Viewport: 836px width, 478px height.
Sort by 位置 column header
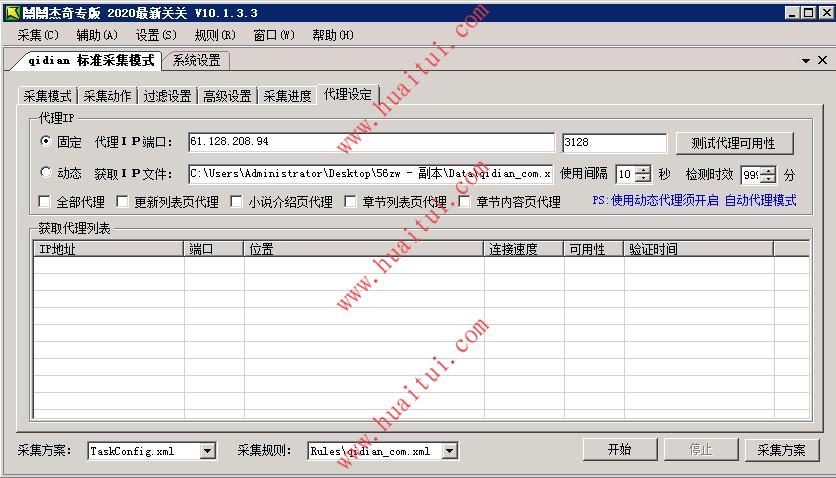tap(364, 249)
